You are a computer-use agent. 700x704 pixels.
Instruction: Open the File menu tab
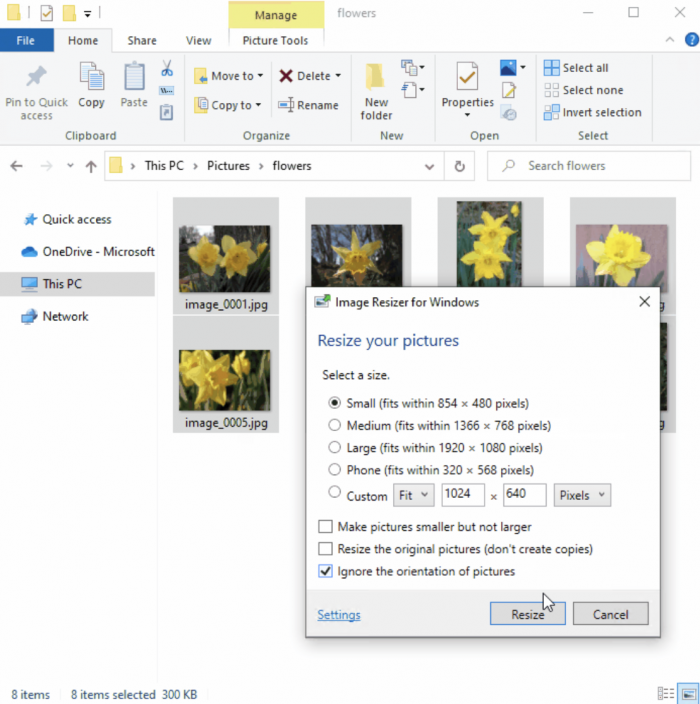(x=26, y=41)
